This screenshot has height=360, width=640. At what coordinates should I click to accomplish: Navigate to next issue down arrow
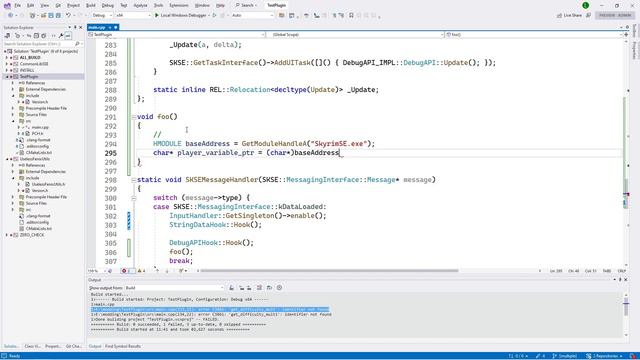[167, 271]
